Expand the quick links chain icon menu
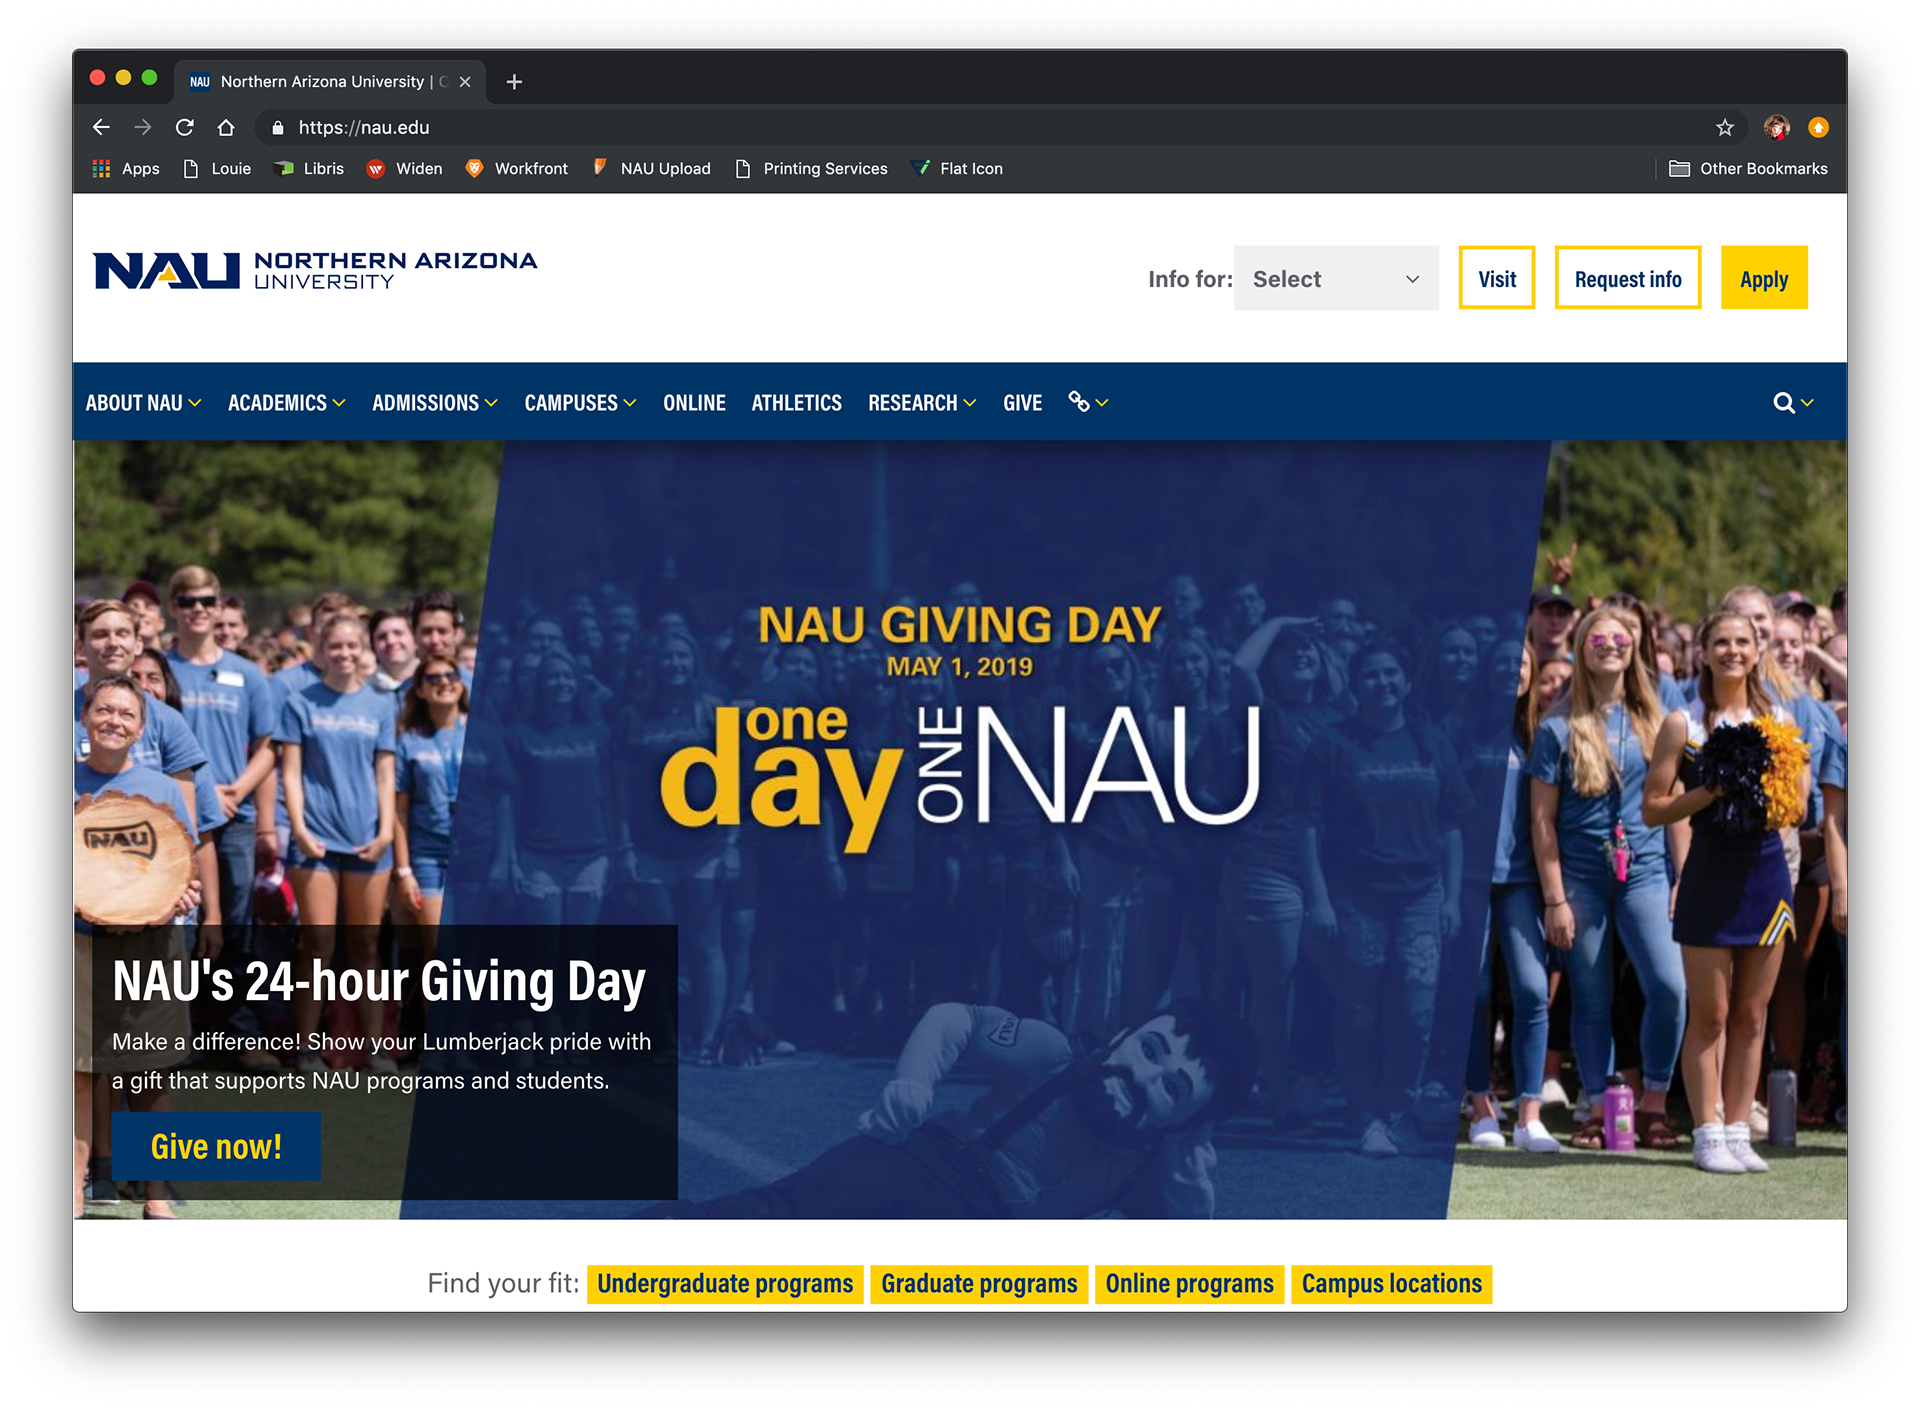Image resolution: width=1920 pixels, height=1408 pixels. point(1088,402)
